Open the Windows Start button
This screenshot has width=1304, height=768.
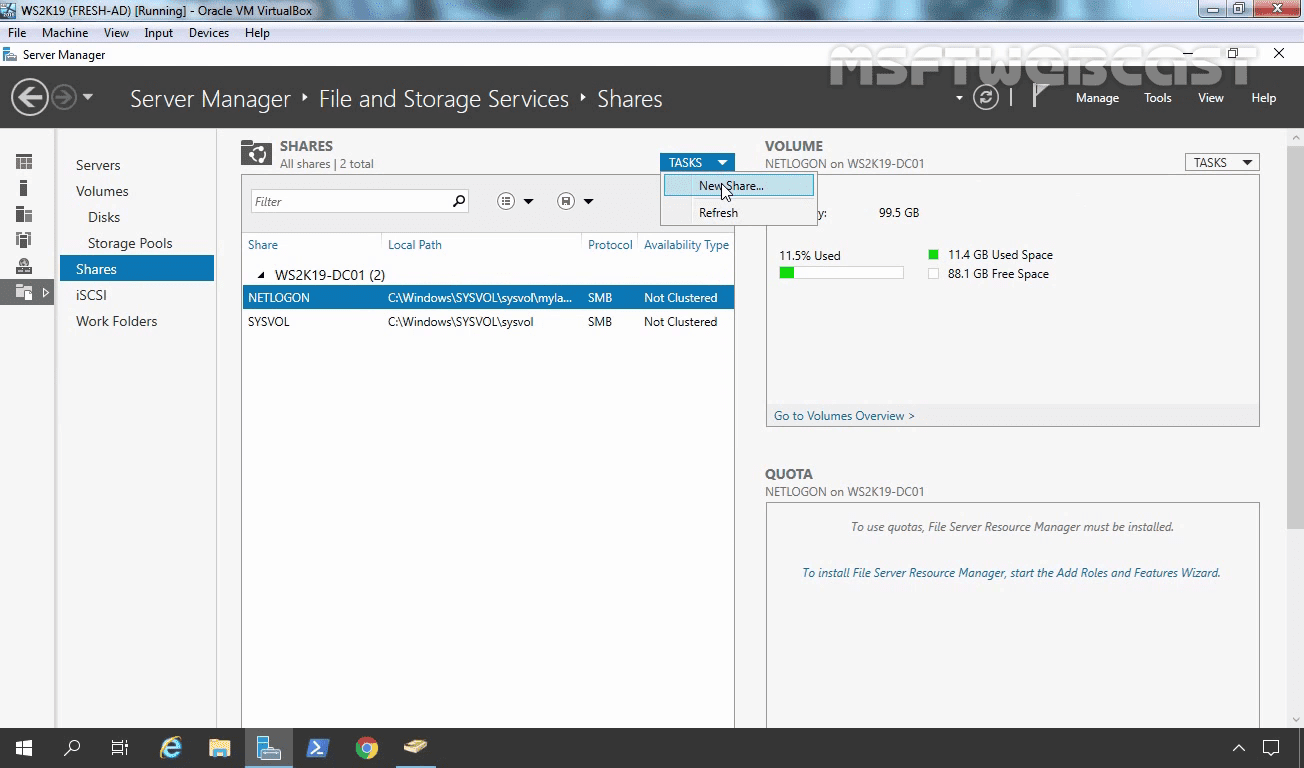click(x=24, y=747)
